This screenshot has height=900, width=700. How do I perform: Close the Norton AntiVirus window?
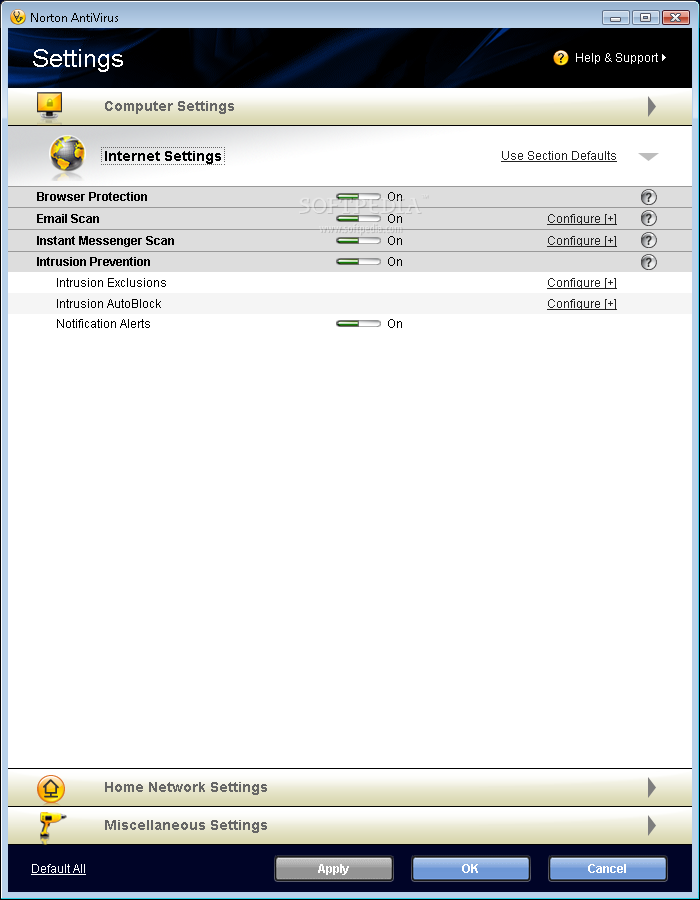pos(675,18)
